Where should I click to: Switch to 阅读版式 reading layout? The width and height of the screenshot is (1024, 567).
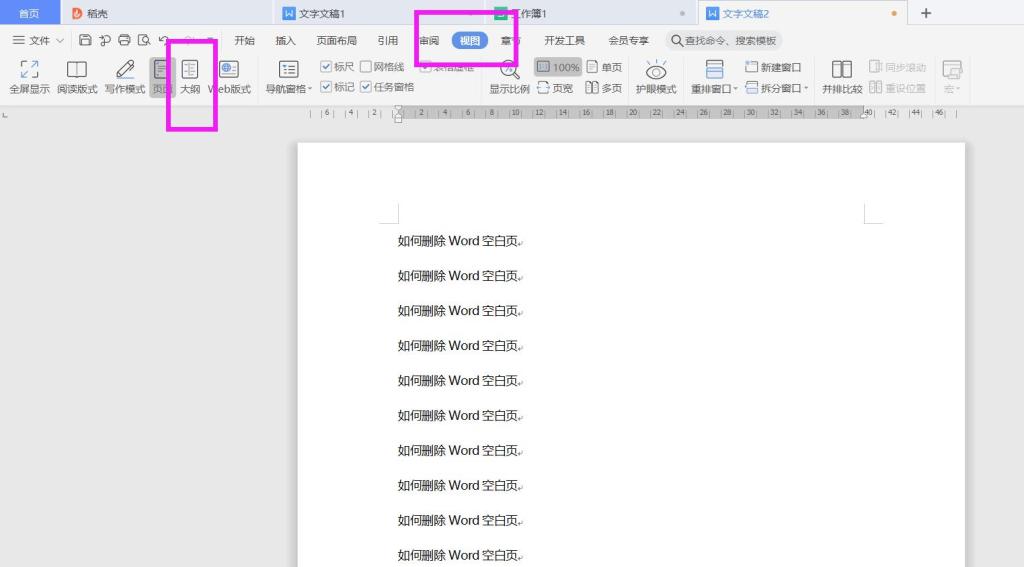click(77, 77)
